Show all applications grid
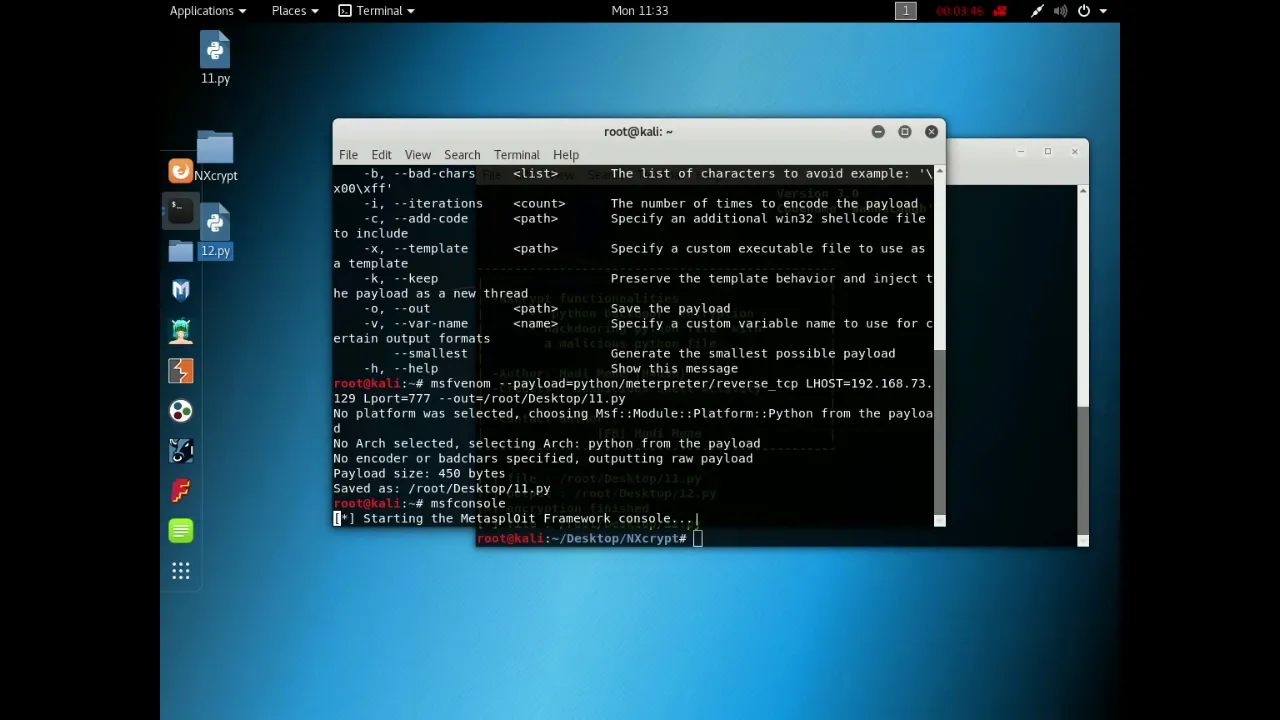This screenshot has width=1280, height=720. (x=180, y=571)
